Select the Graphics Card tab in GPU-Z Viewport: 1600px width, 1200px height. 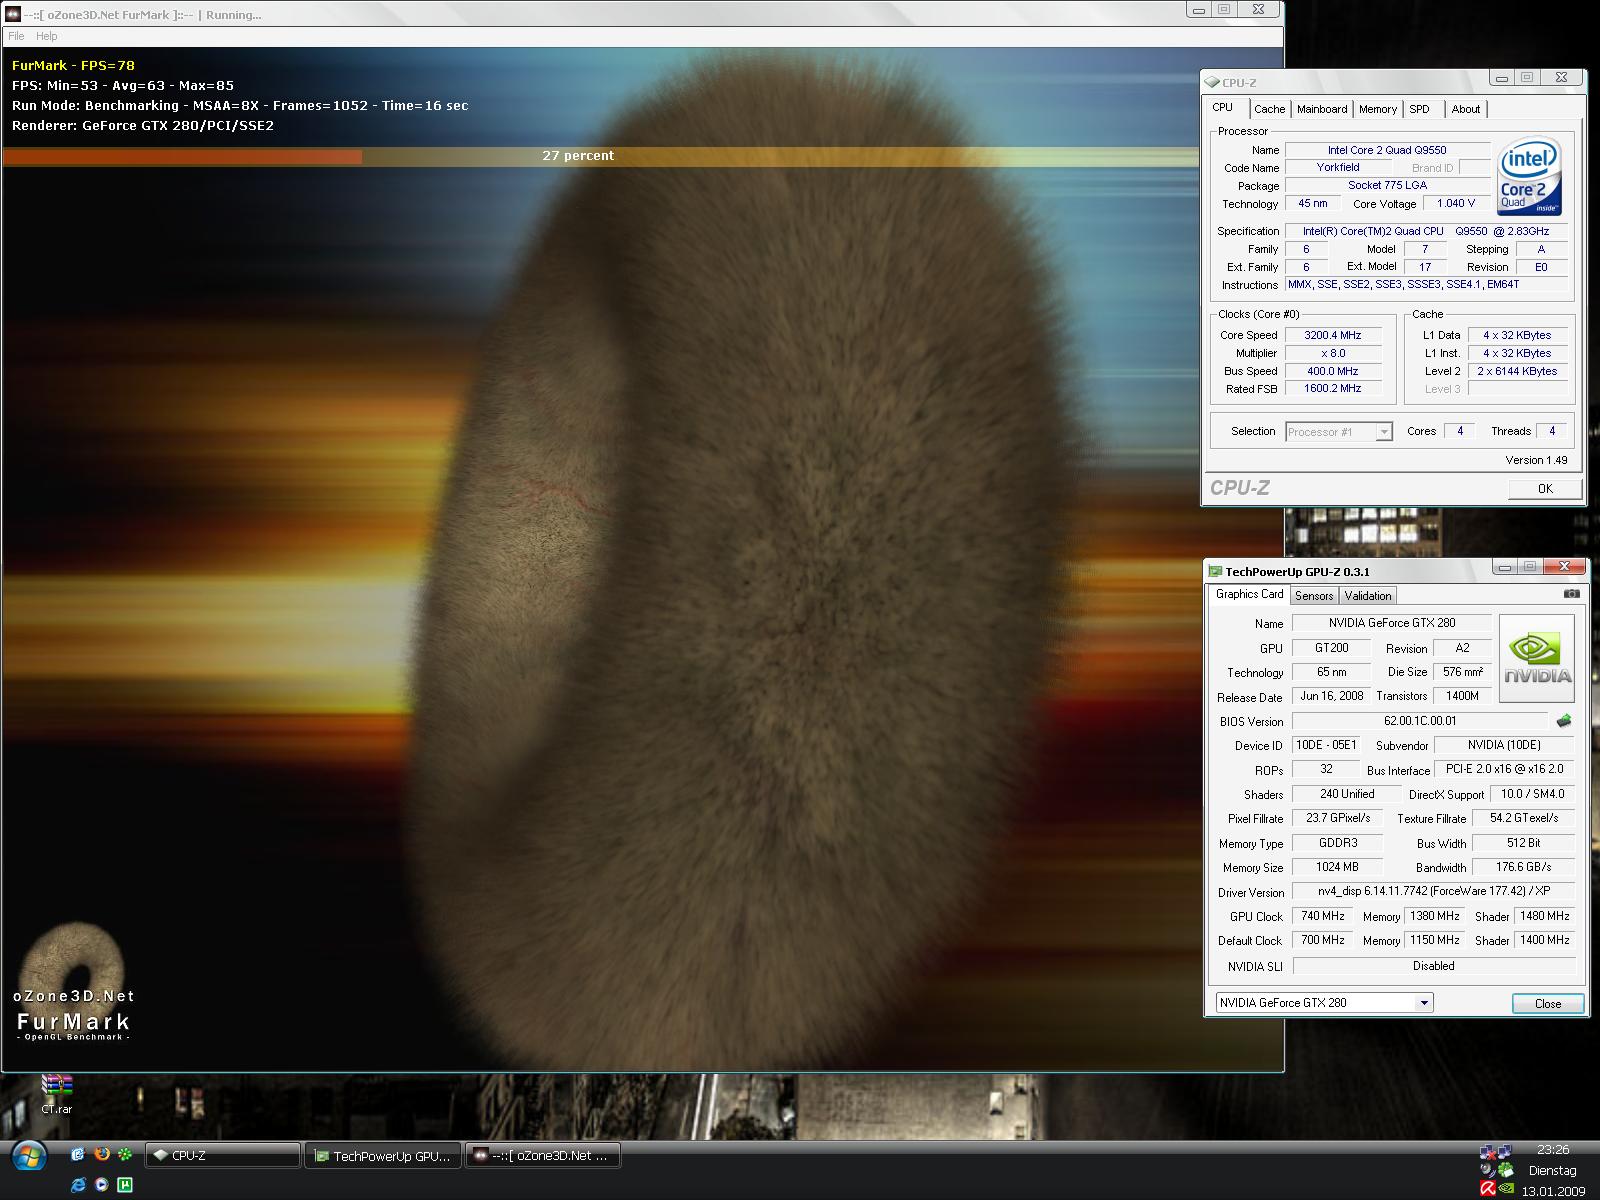pos(1249,594)
